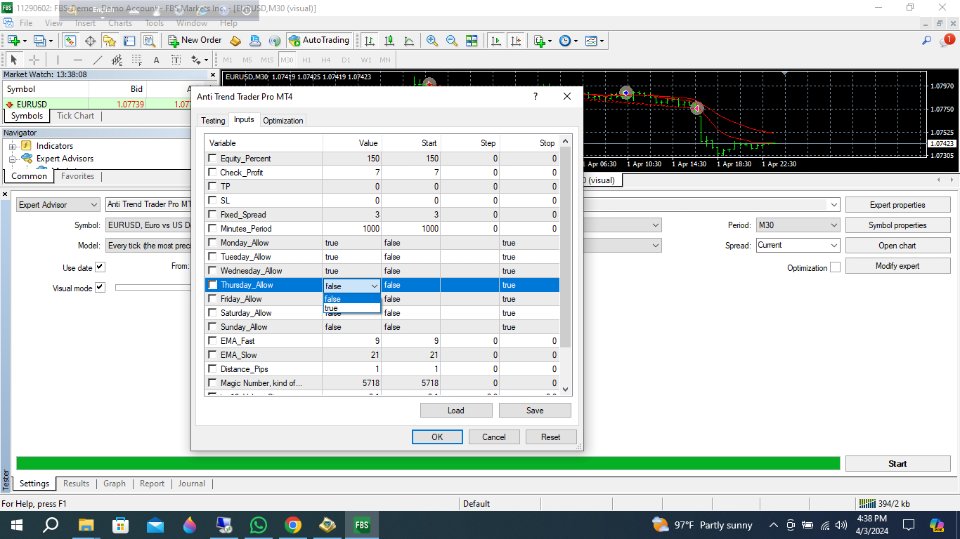Open the Favorites tab in Navigator
The width and height of the screenshot is (960, 539).
pyautogui.click(x=77, y=176)
